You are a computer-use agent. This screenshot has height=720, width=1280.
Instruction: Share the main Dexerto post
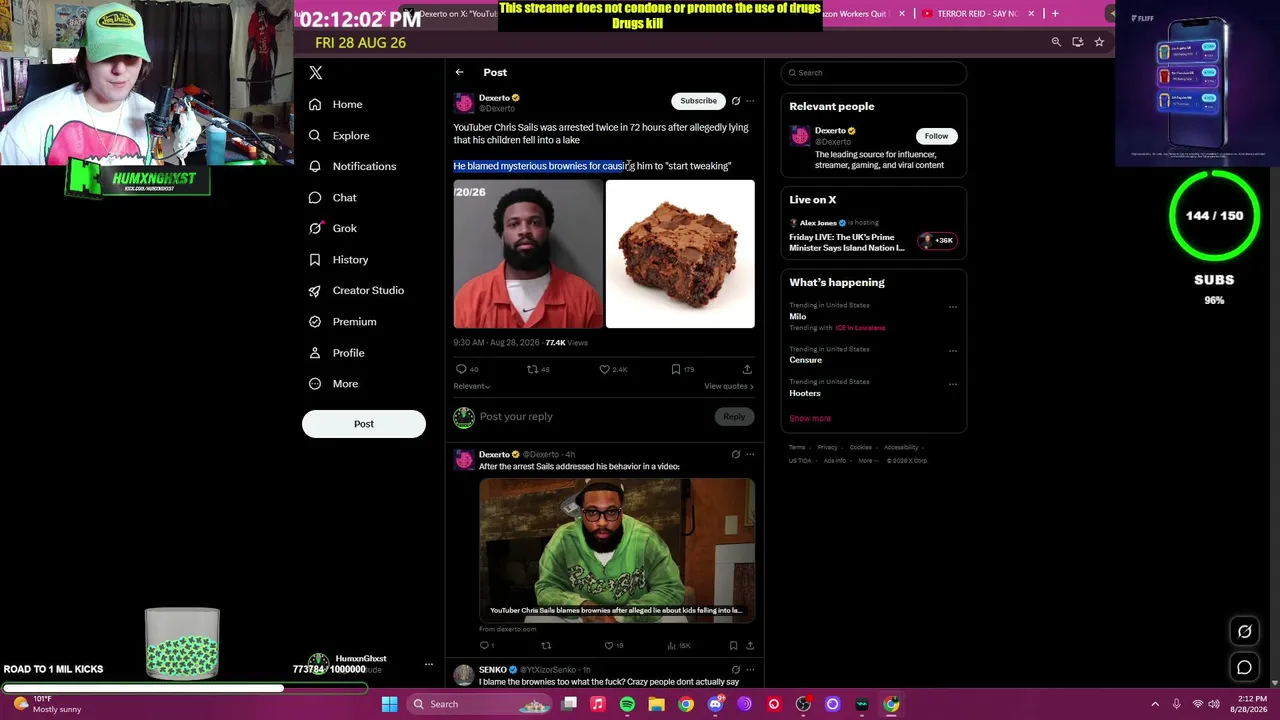pos(747,369)
